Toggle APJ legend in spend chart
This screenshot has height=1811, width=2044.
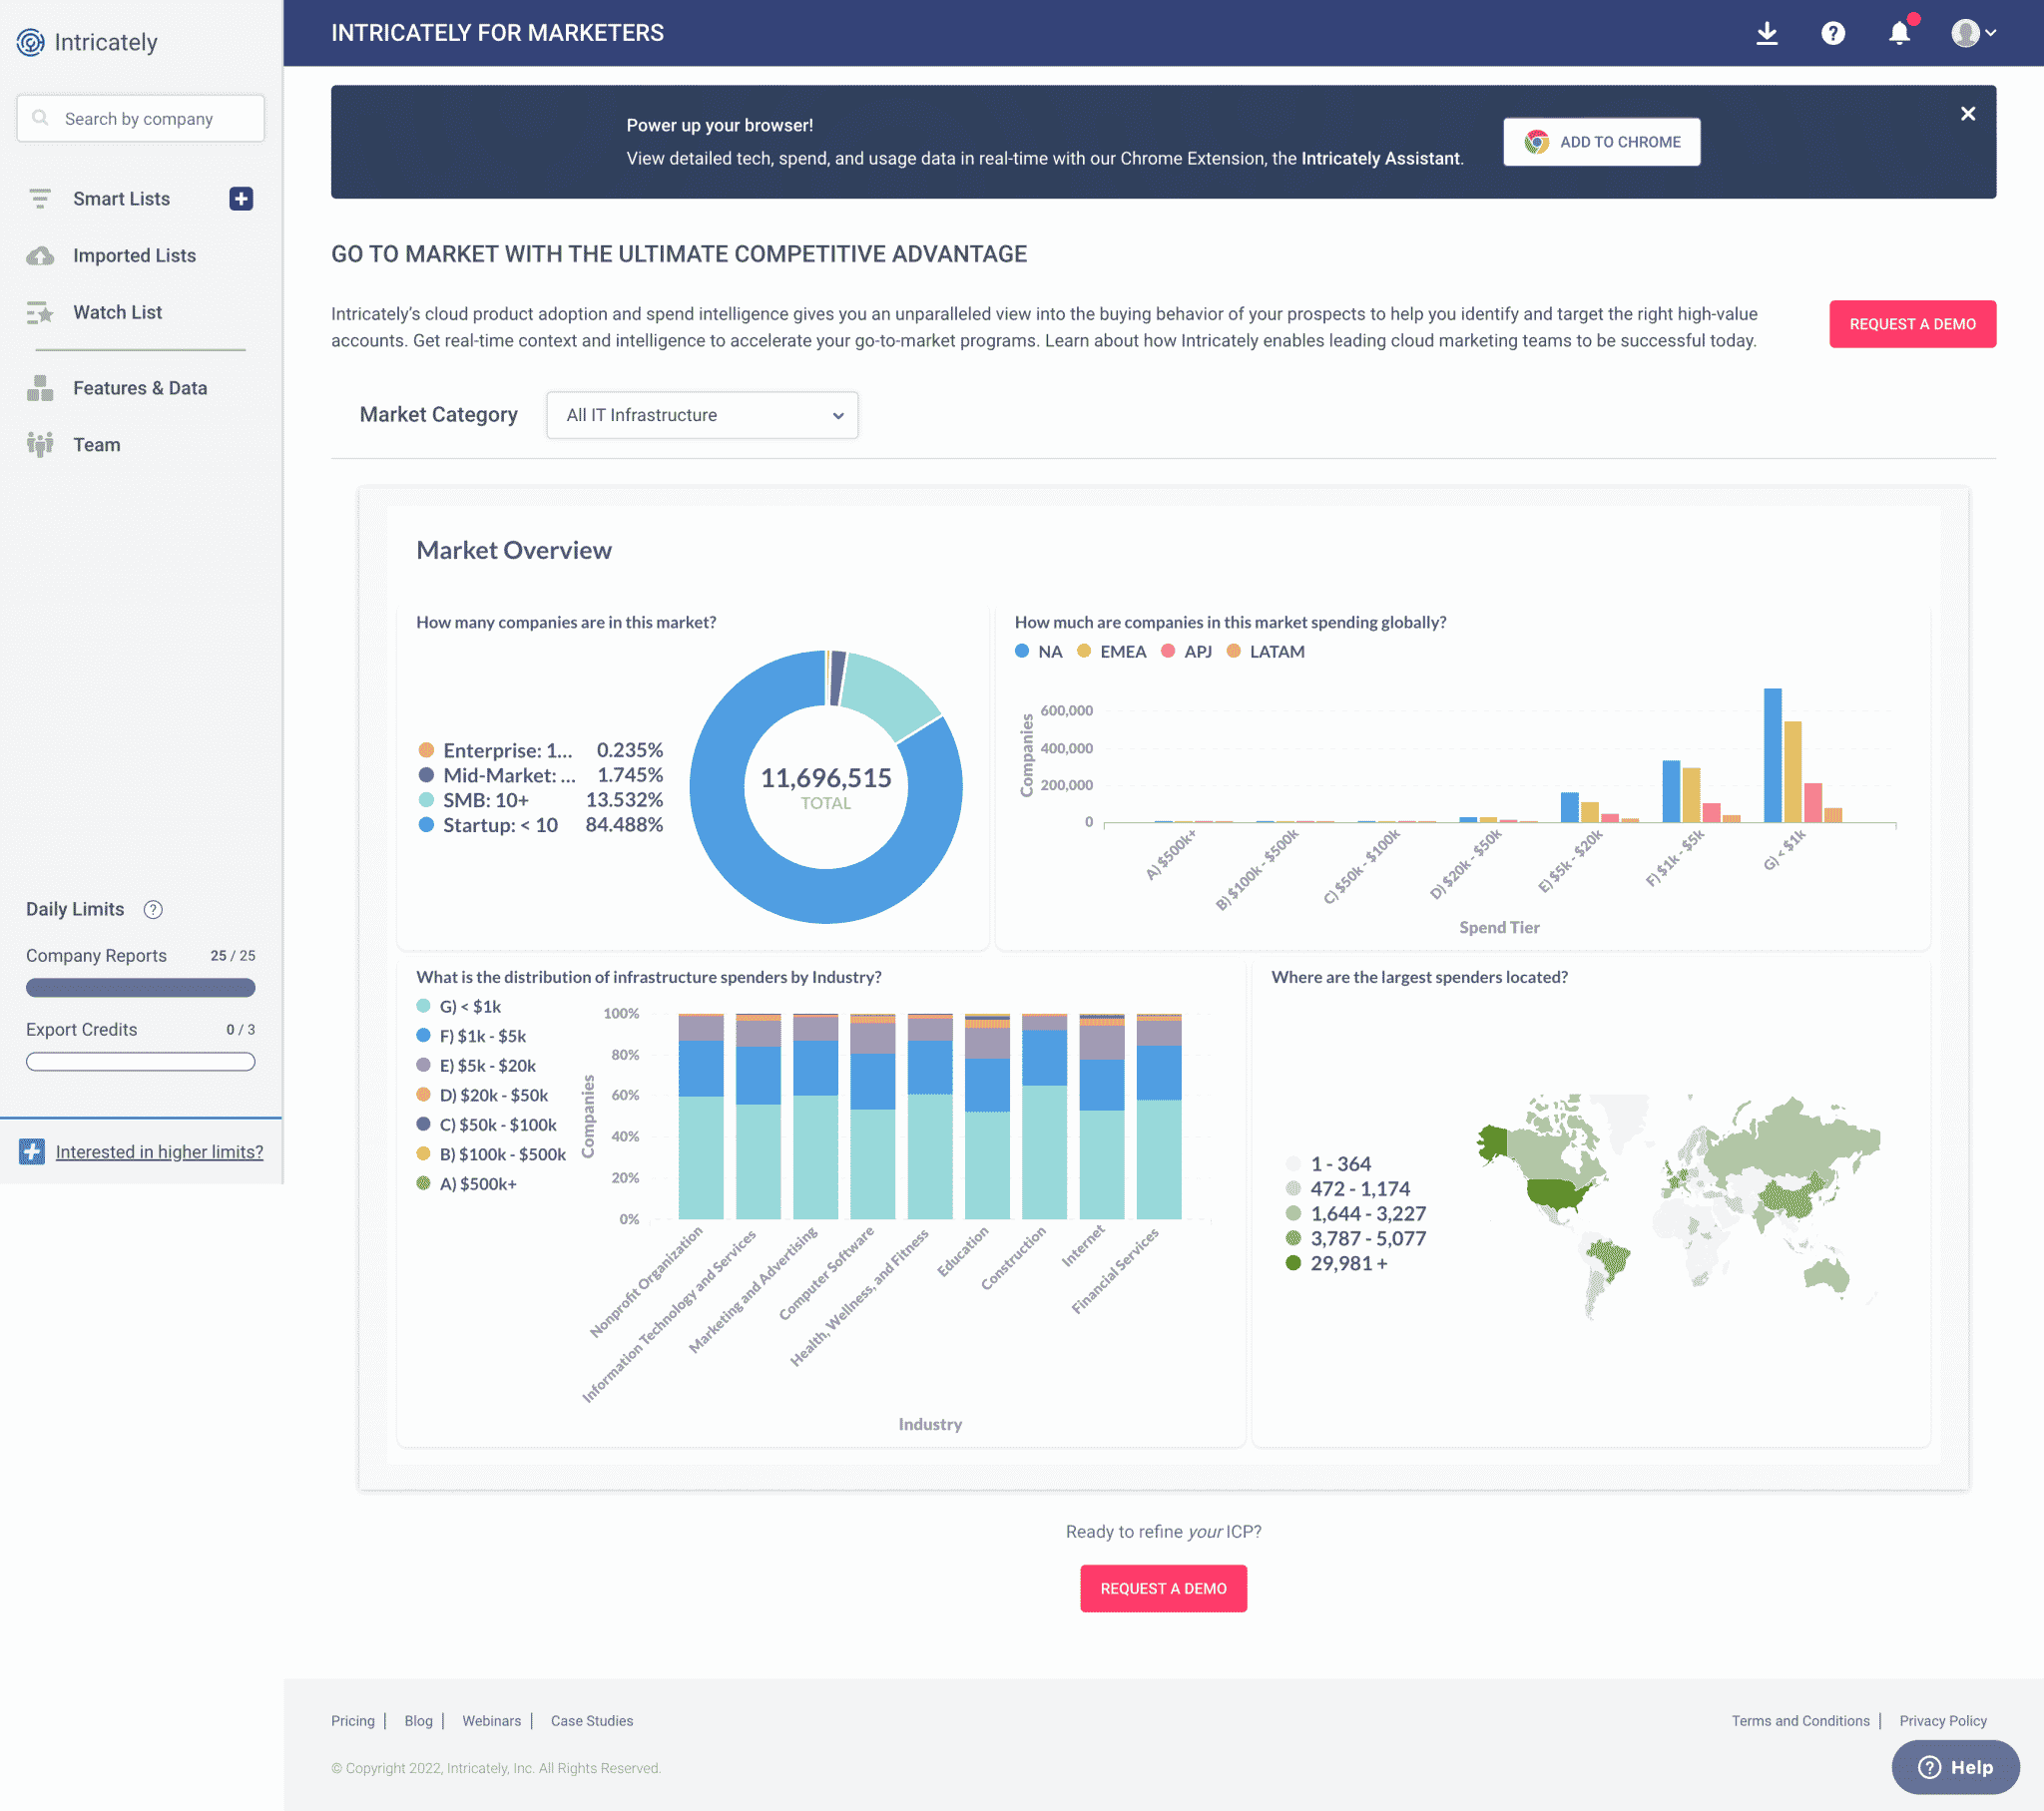pos(1186,652)
